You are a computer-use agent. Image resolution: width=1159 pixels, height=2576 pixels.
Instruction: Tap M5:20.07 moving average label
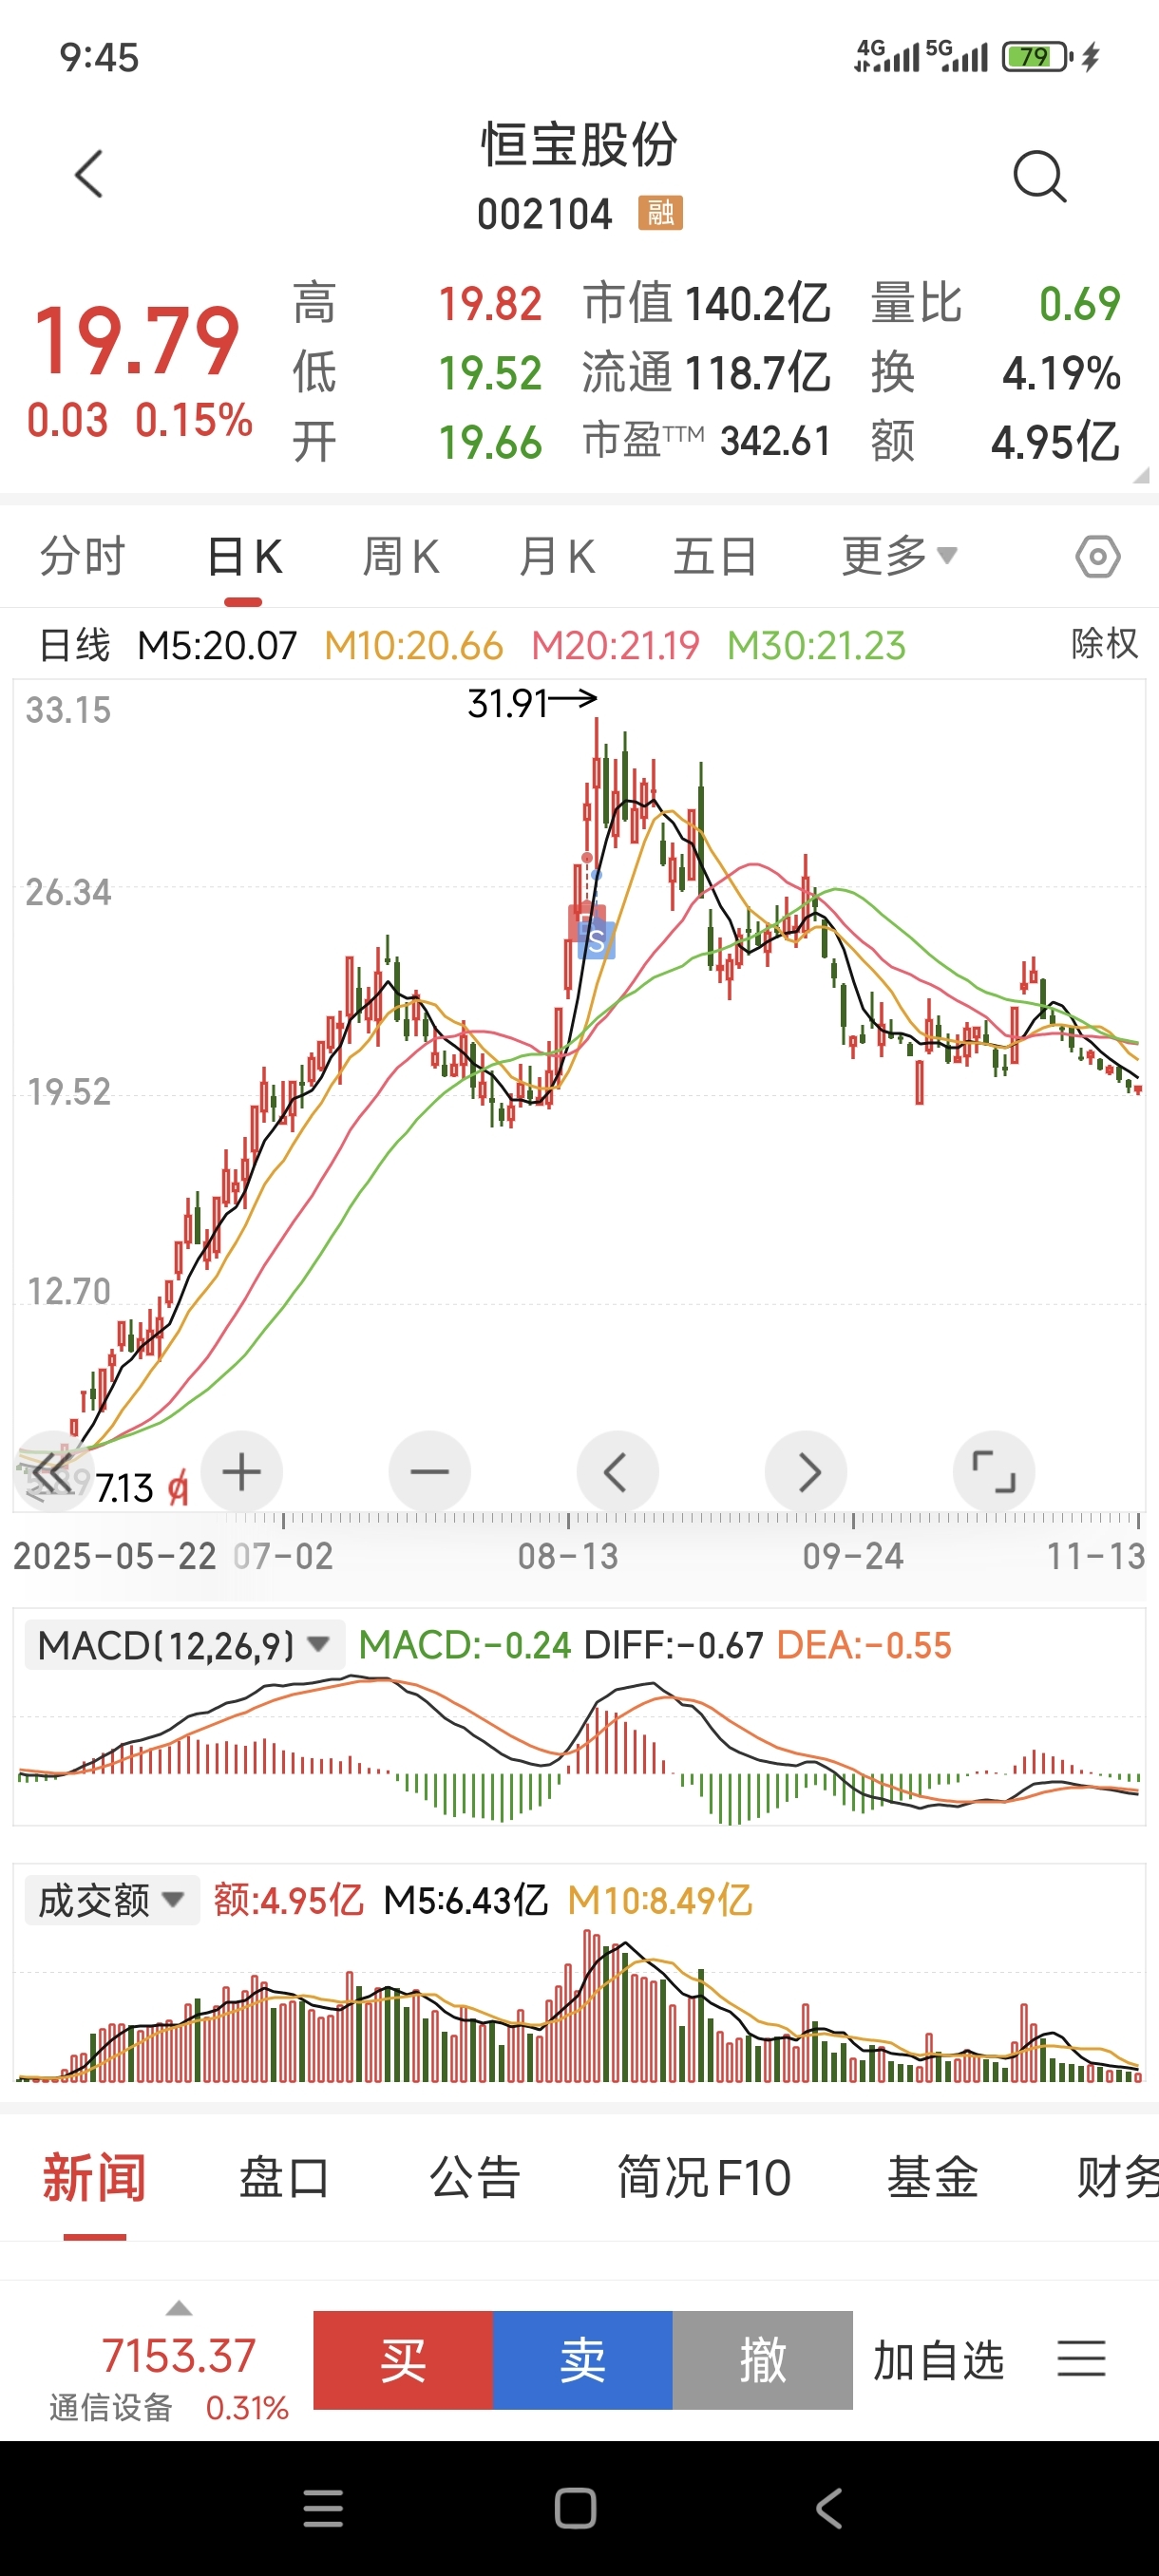[217, 646]
